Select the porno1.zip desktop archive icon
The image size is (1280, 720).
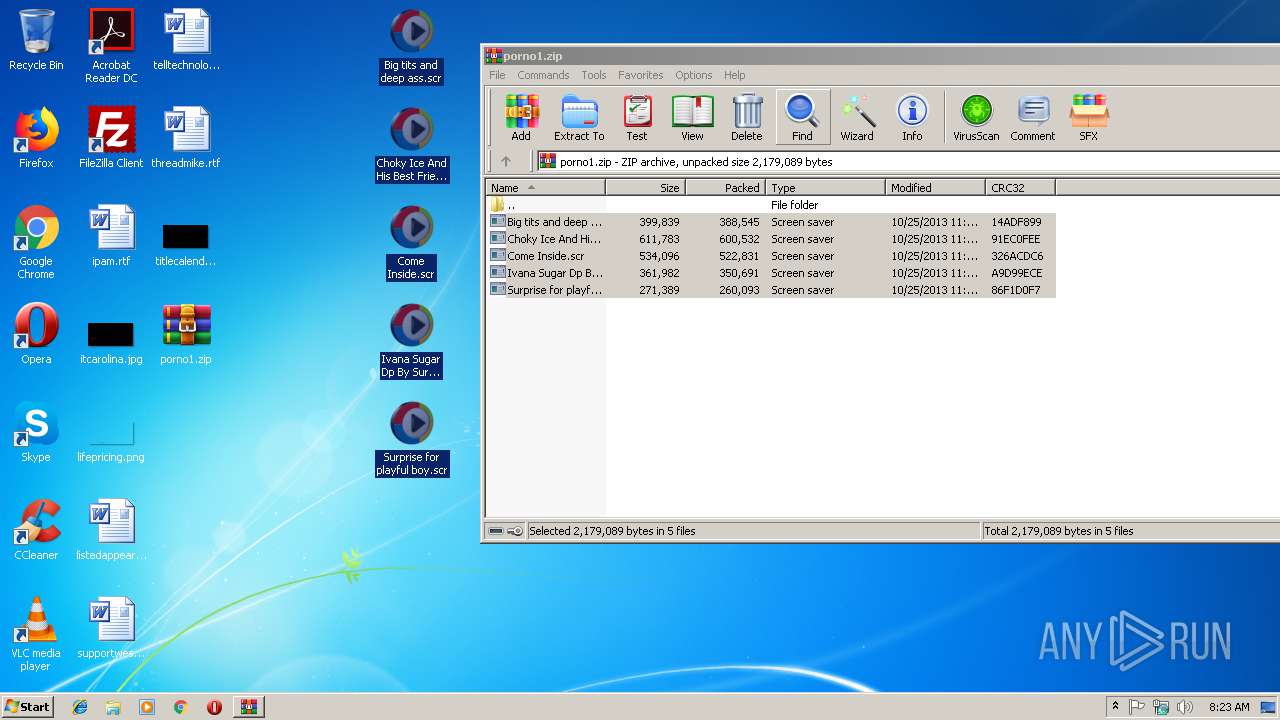(186, 334)
